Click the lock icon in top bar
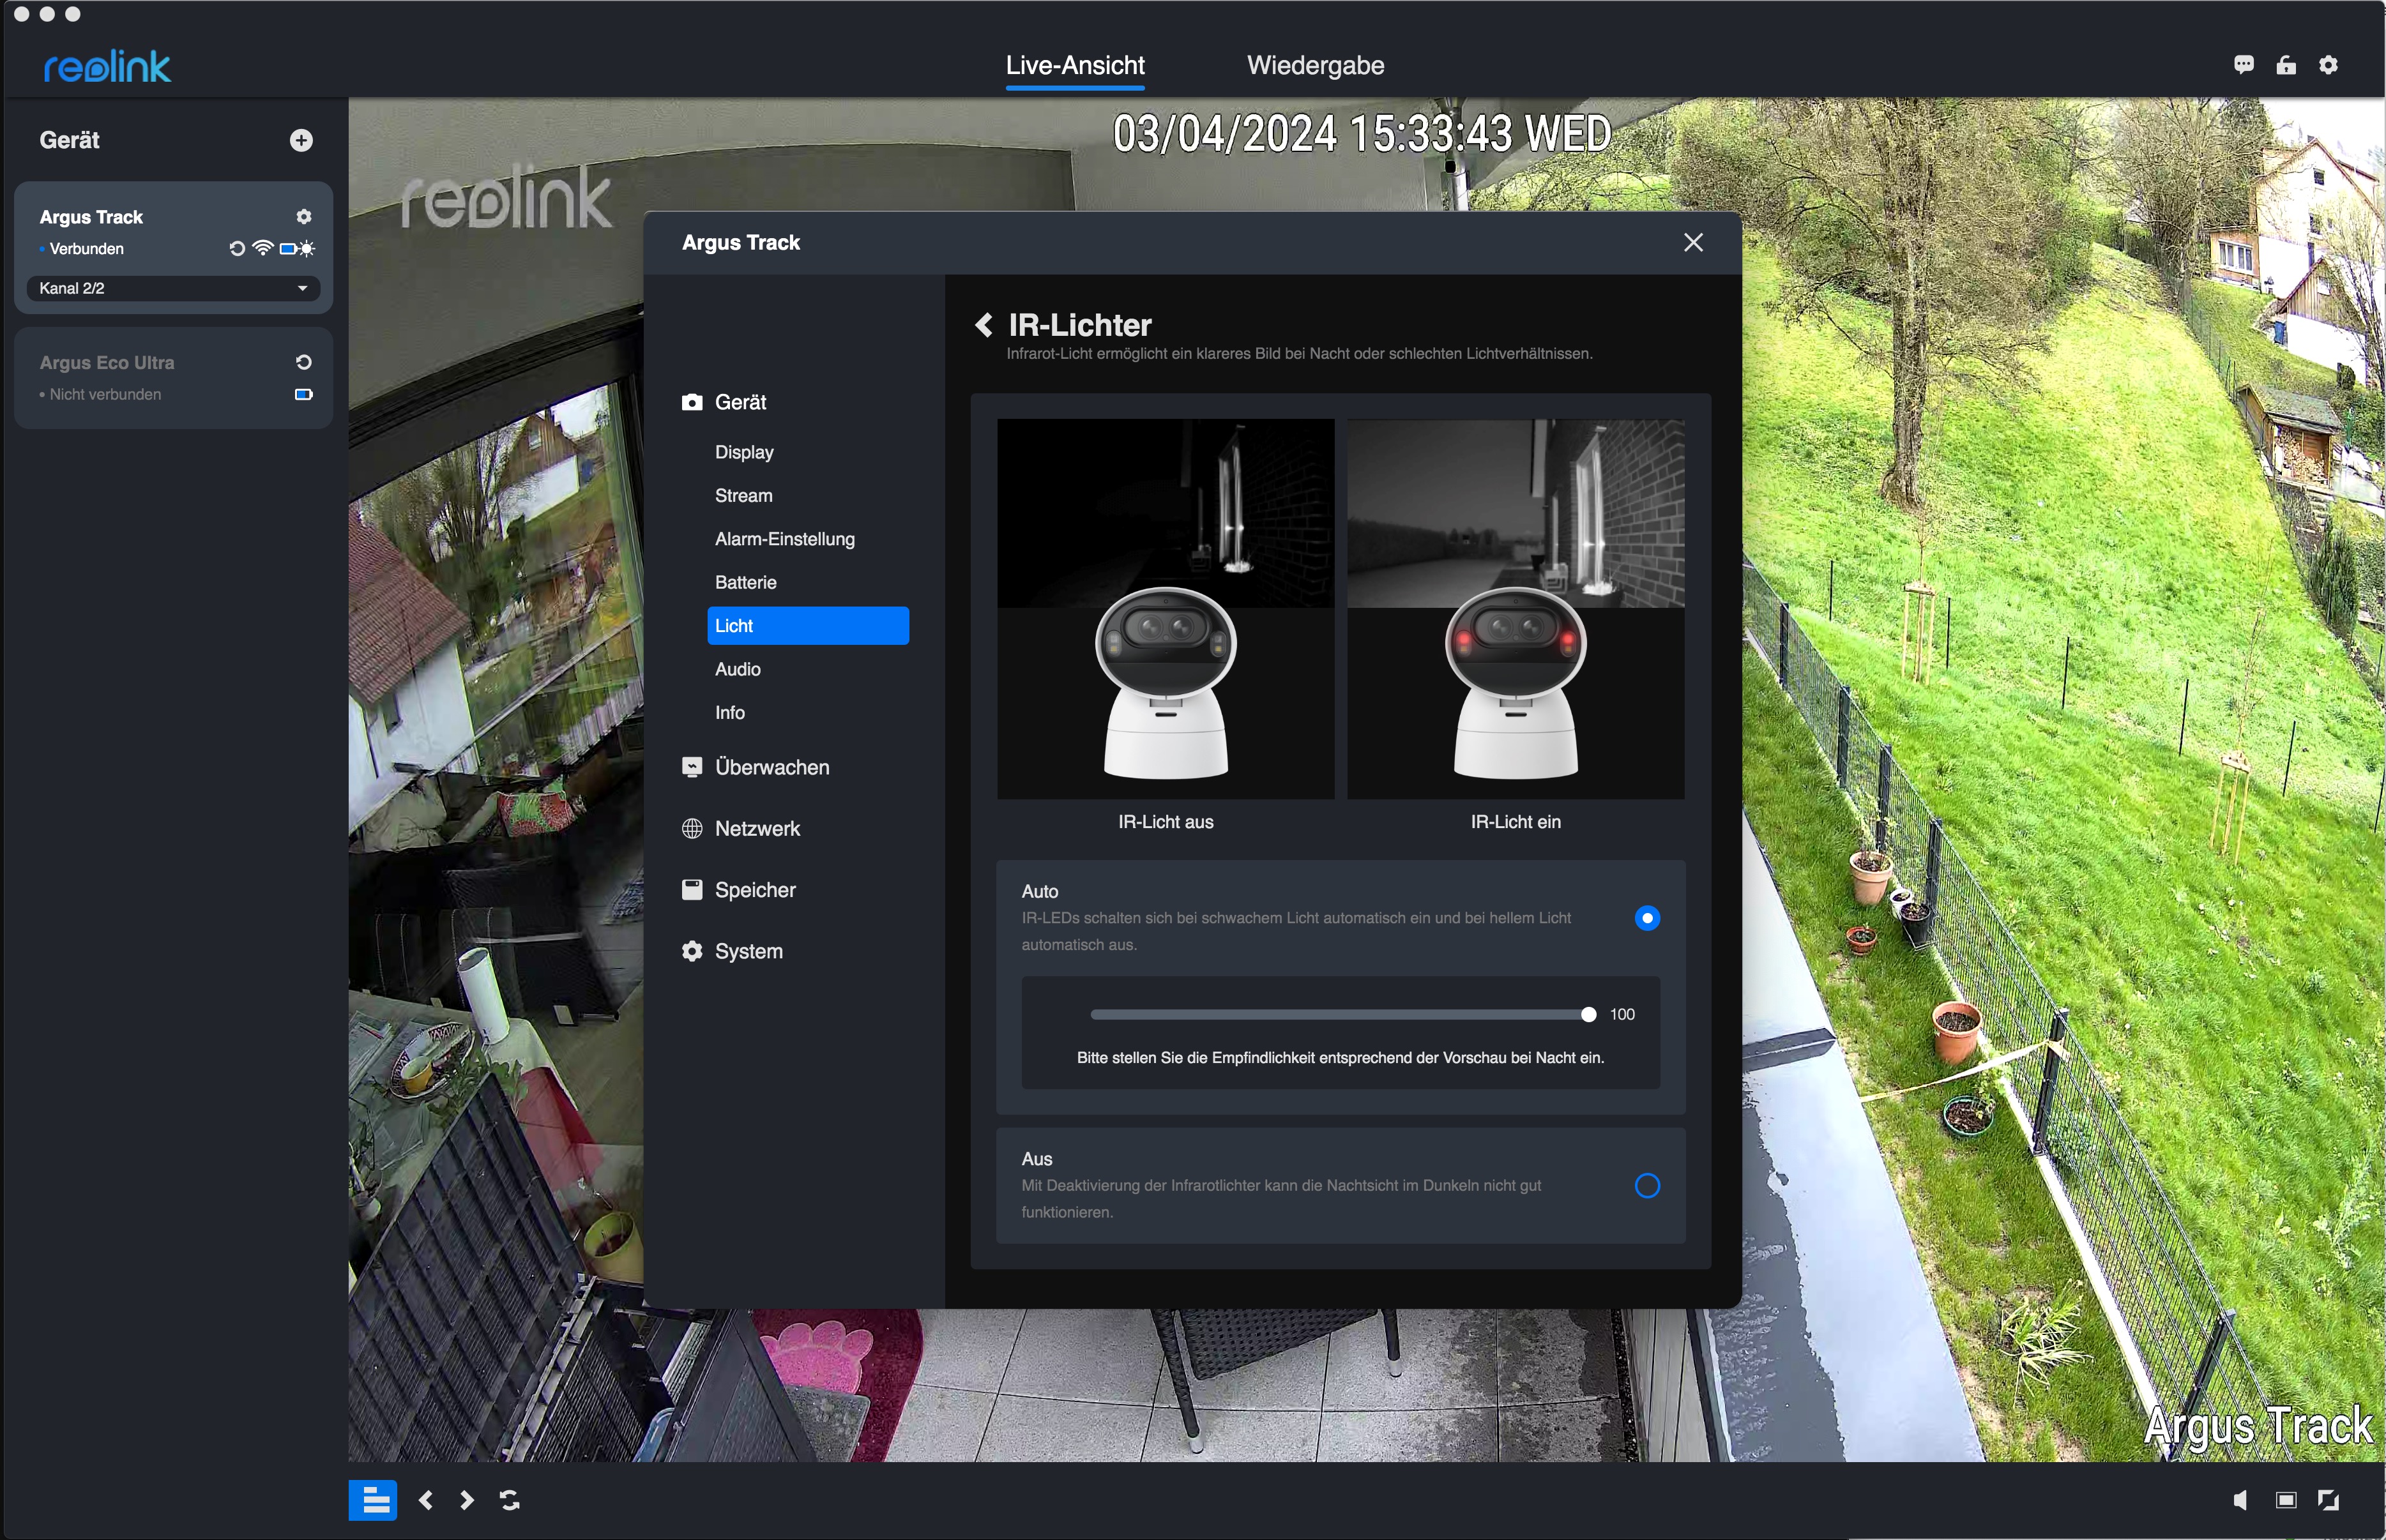Image resolution: width=2386 pixels, height=1540 pixels. pyautogui.click(x=2286, y=65)
